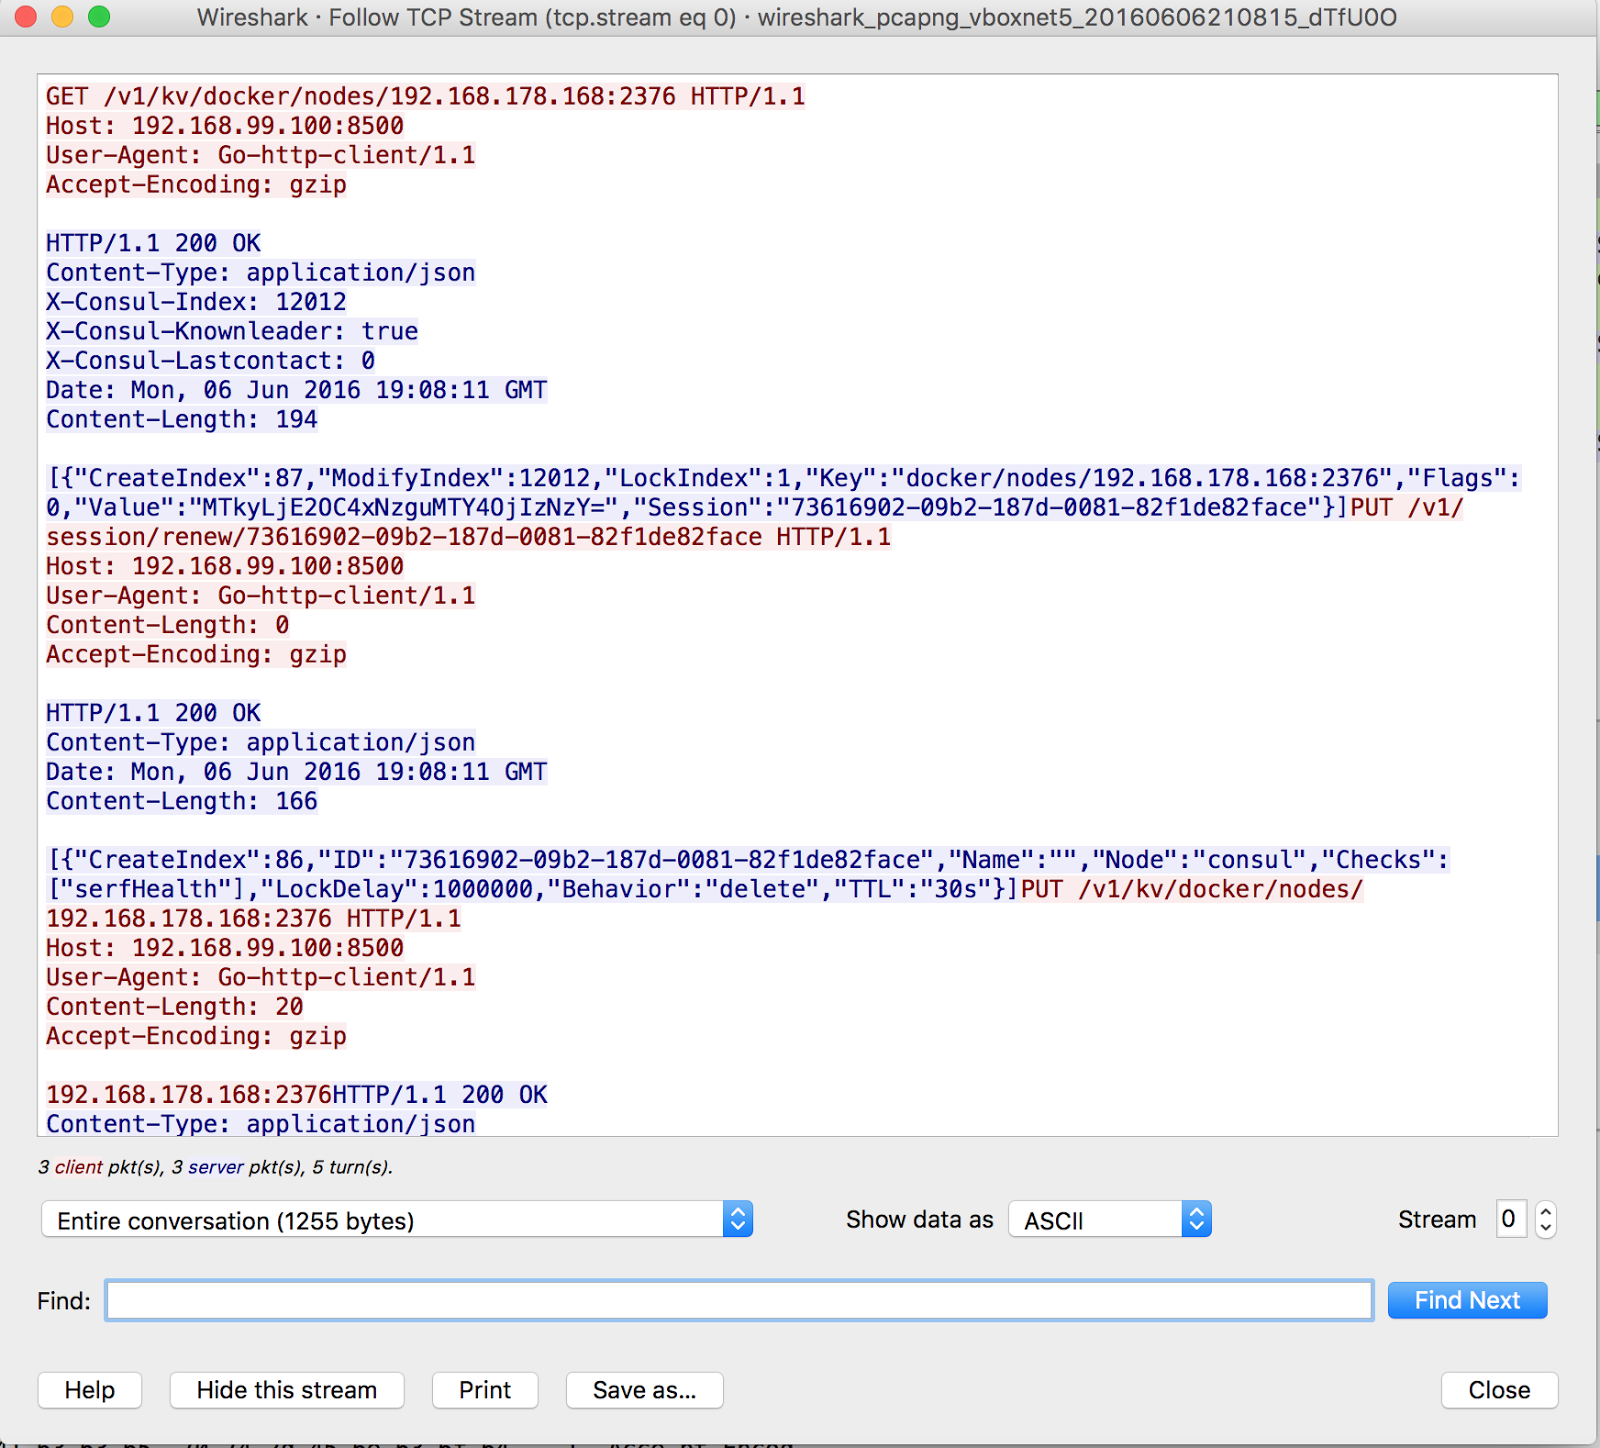Viewport: 1600px width, 1448px height.
Task: Click the Help button
Action: coord(89,1390)
